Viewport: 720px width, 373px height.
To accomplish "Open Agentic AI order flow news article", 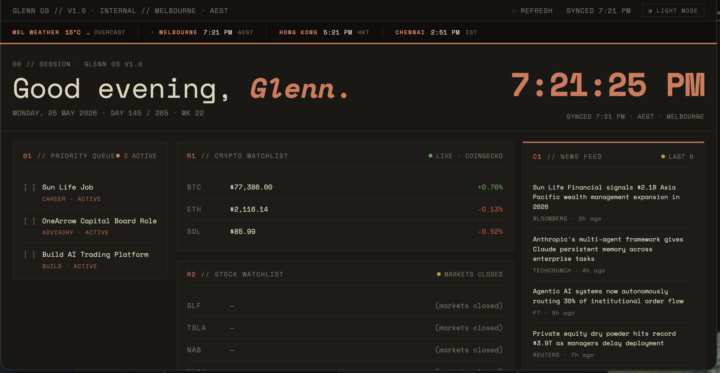I will tap(608, 296).
